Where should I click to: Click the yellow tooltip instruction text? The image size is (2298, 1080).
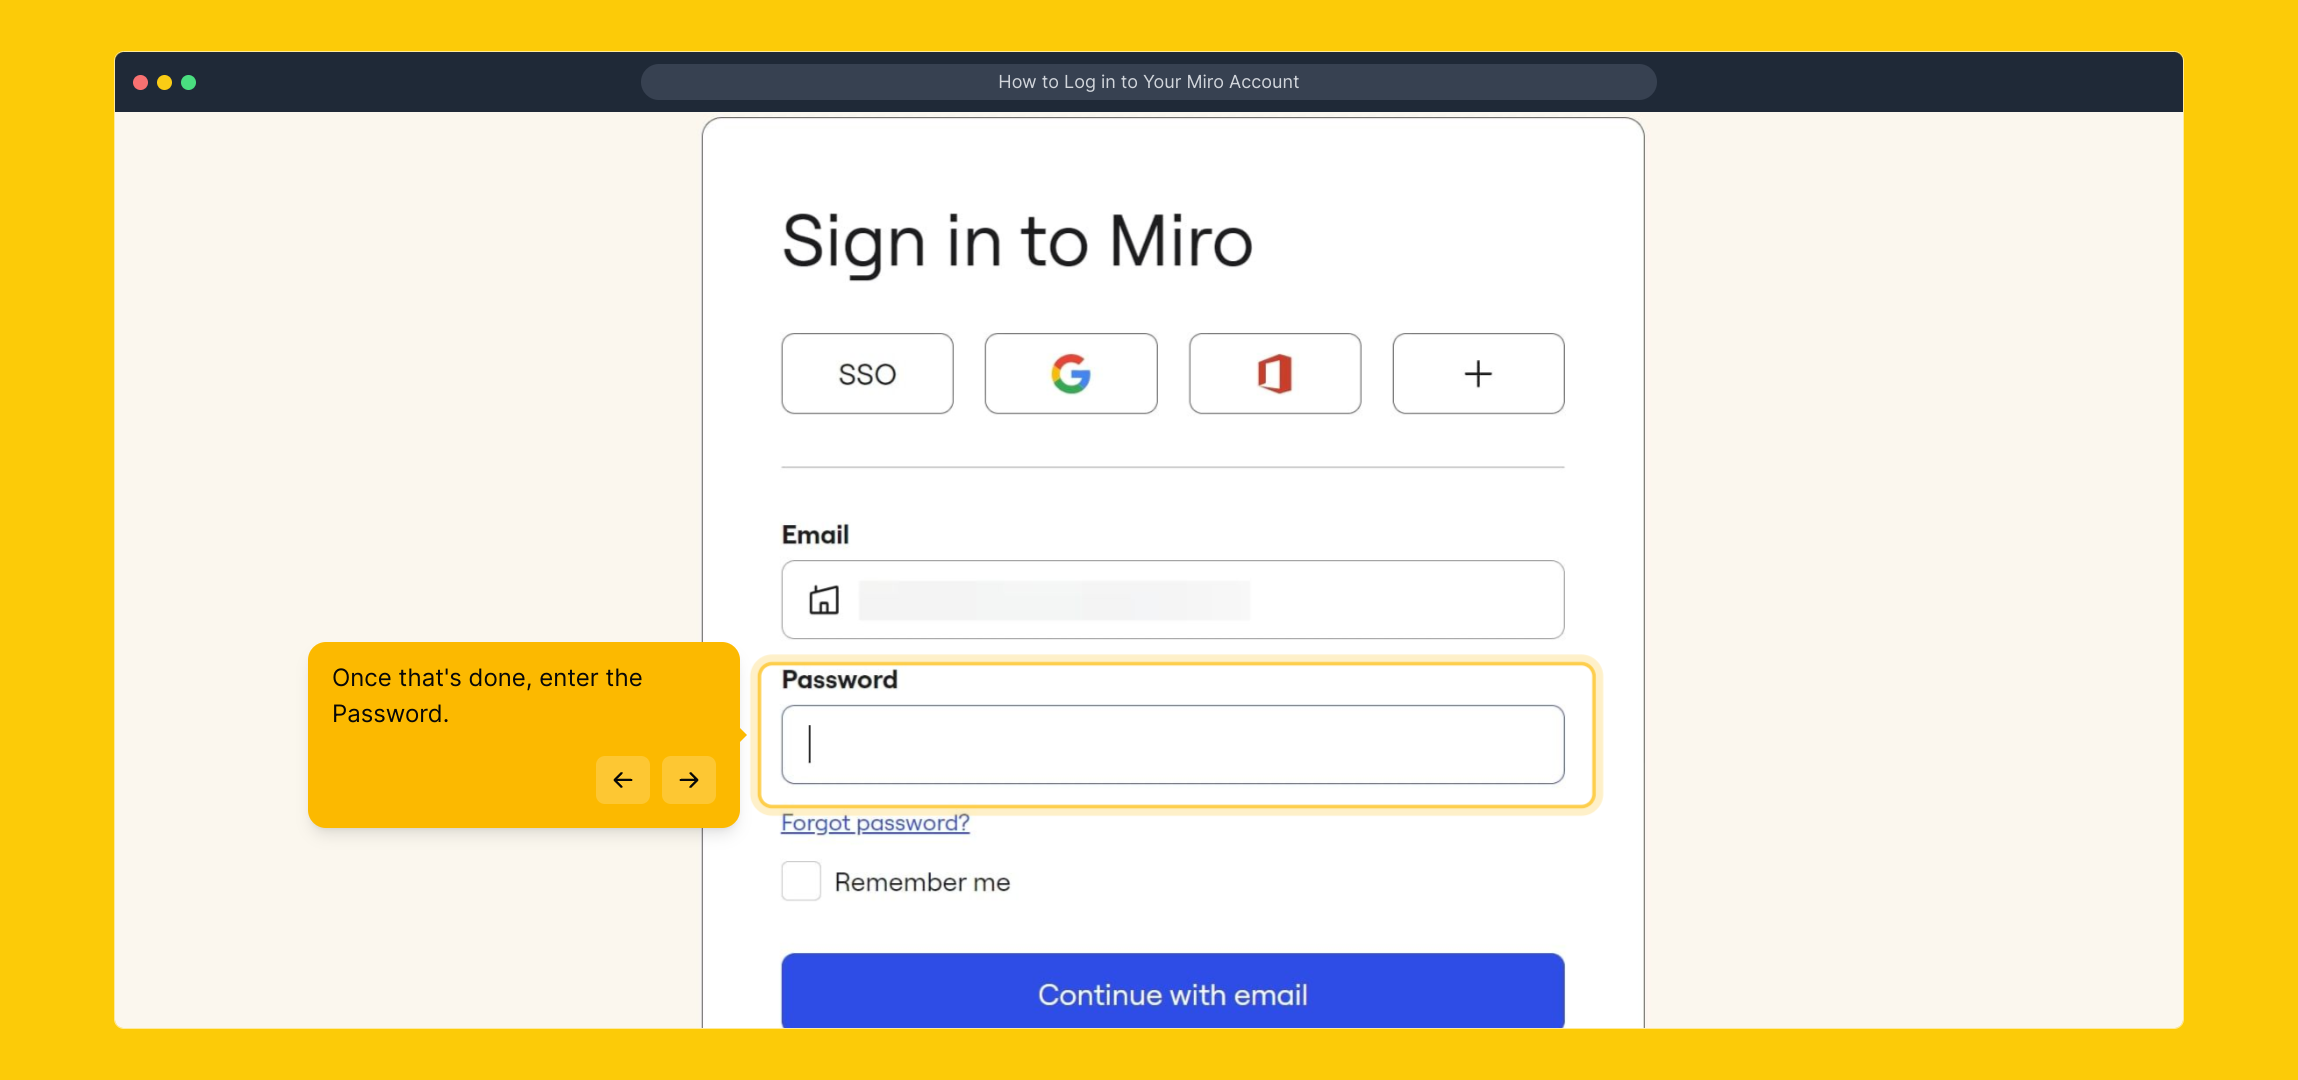pos(487,695)
